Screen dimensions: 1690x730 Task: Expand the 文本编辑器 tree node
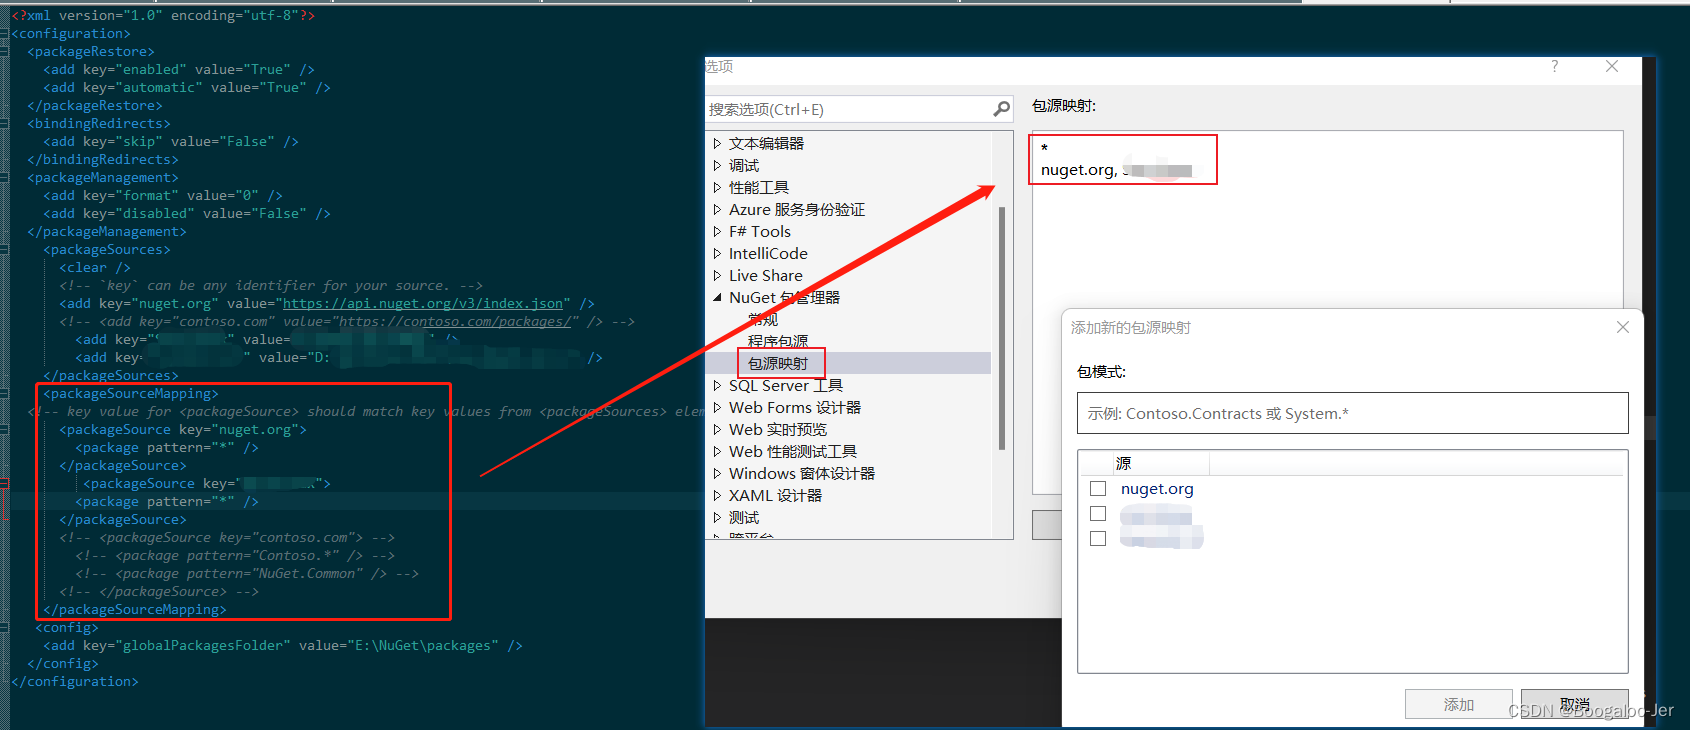pyautogui.click(x=717, y=143)
